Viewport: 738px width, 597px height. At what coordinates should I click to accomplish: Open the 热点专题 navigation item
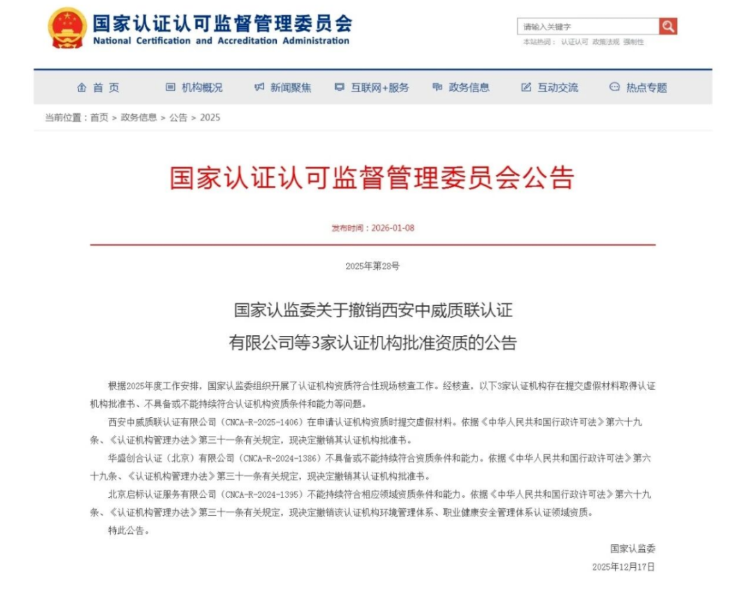(646, 88)
